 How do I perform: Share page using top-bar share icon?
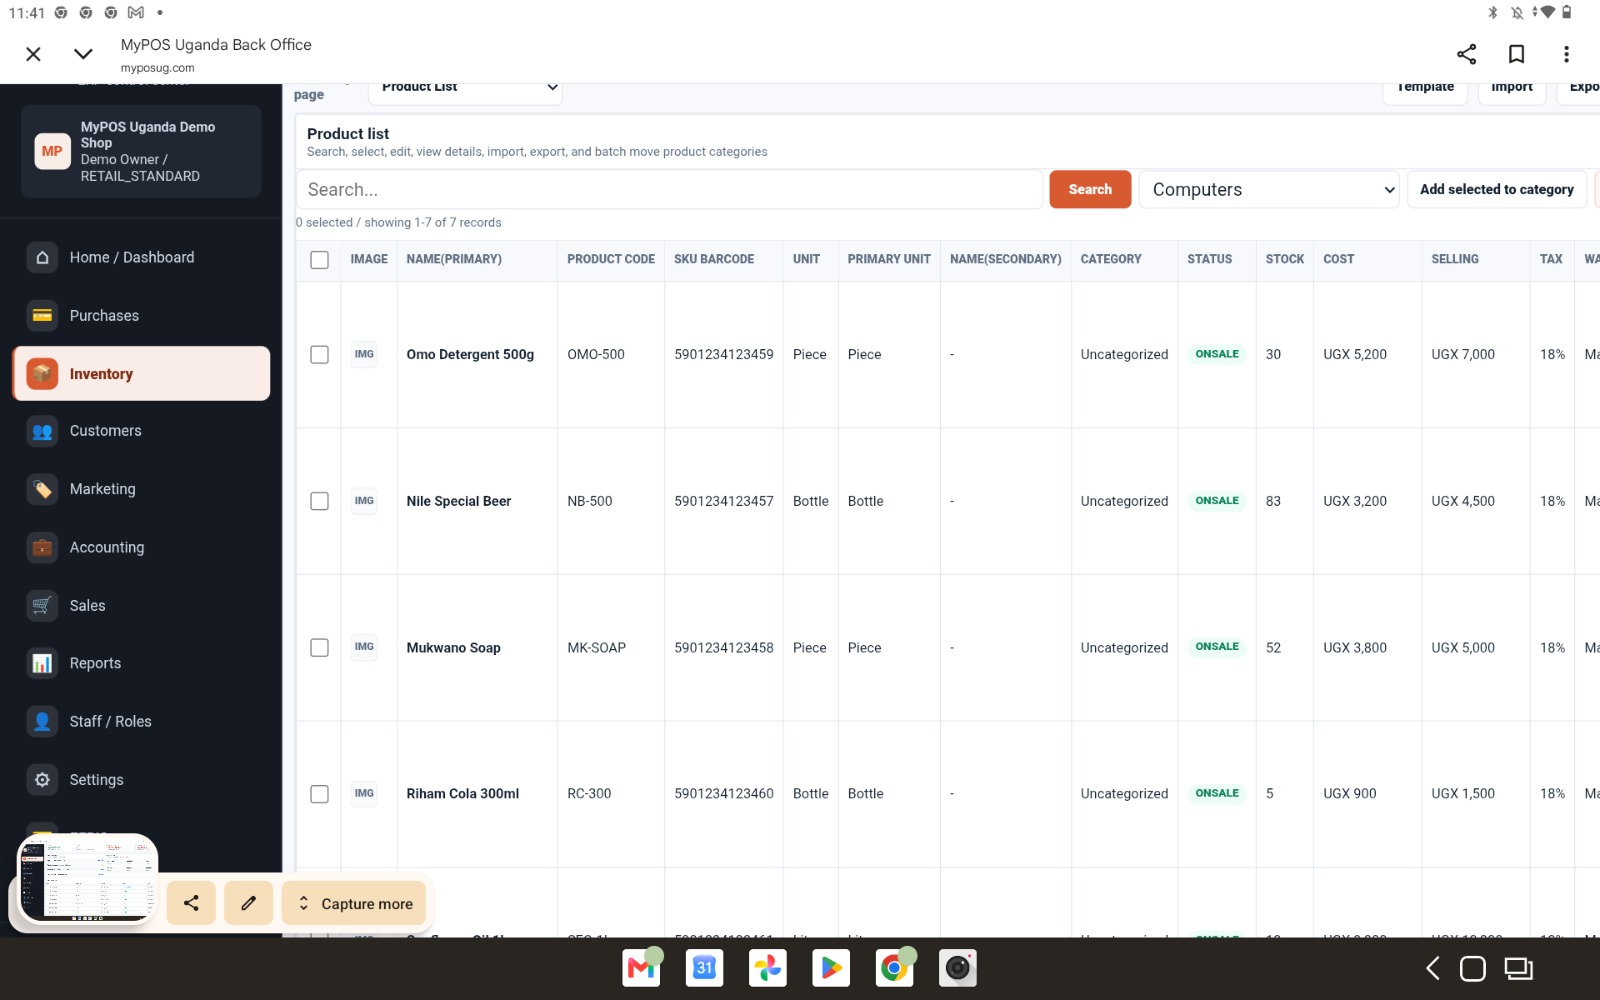point(1466,54)
